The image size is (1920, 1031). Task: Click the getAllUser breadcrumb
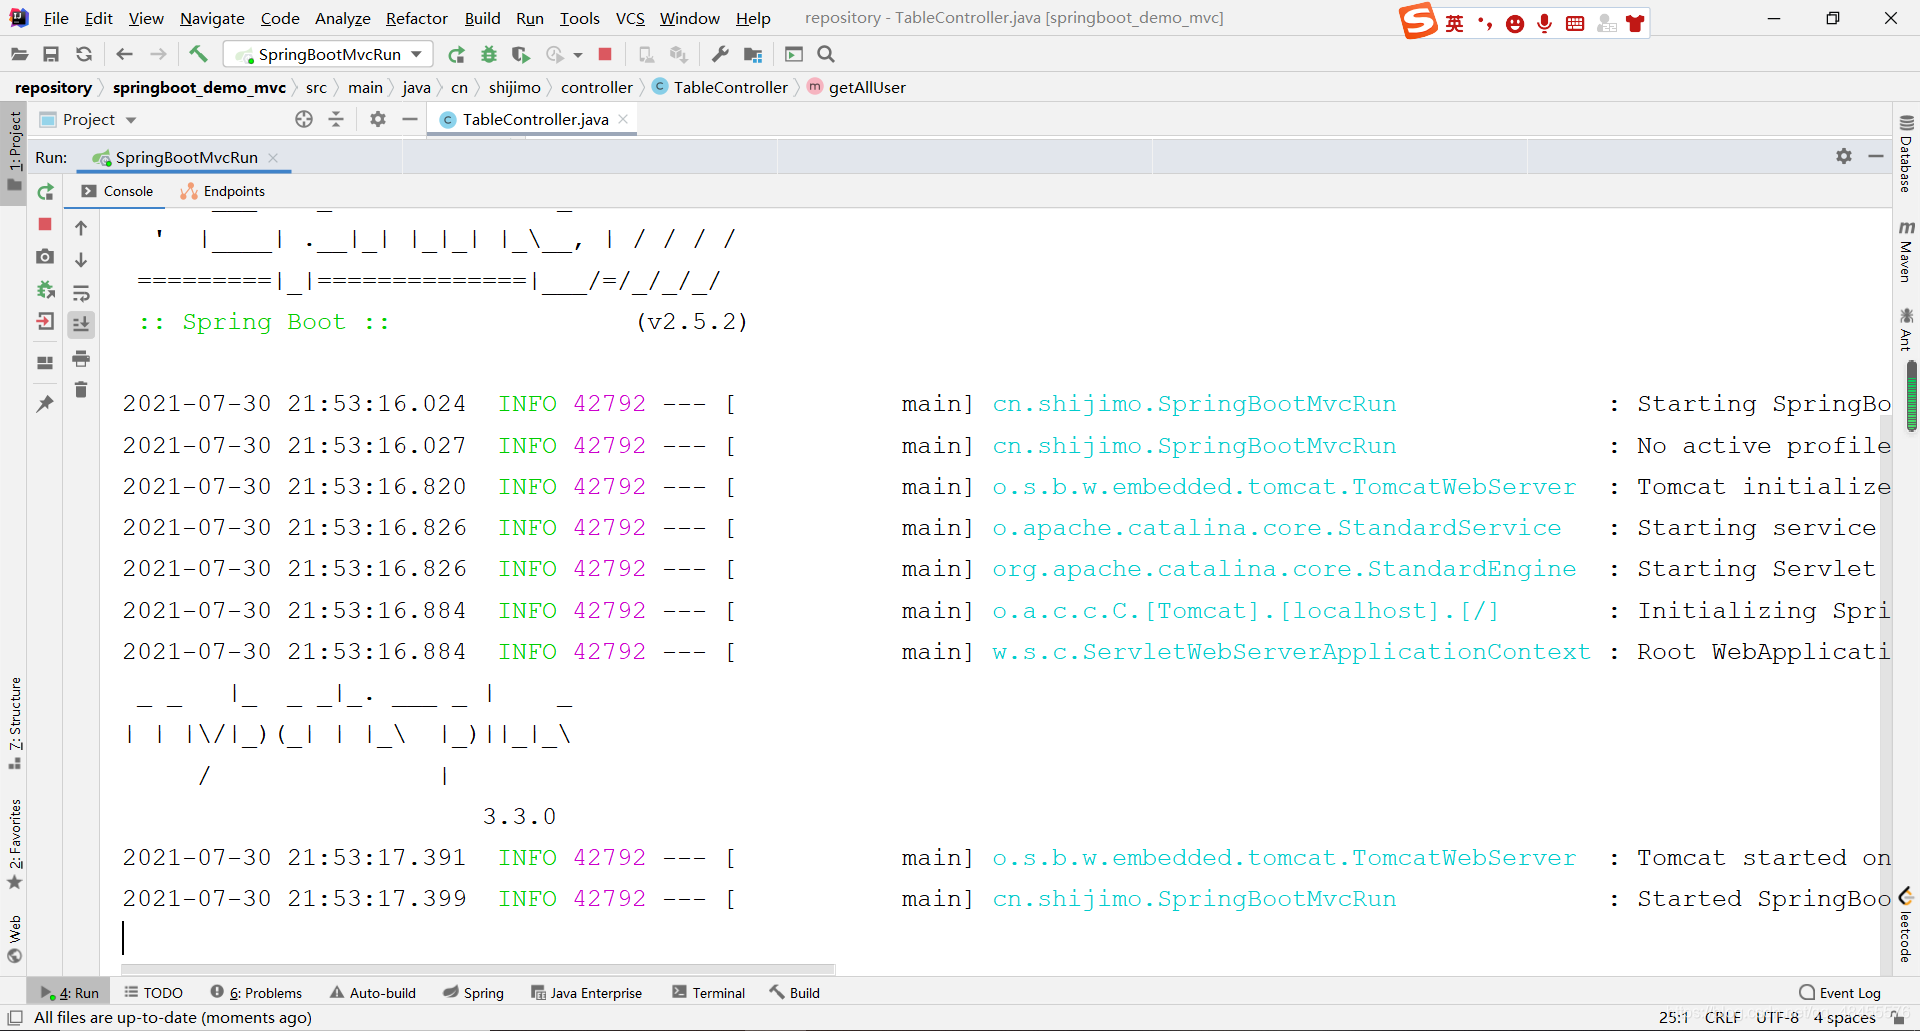[x=867, y=87]
